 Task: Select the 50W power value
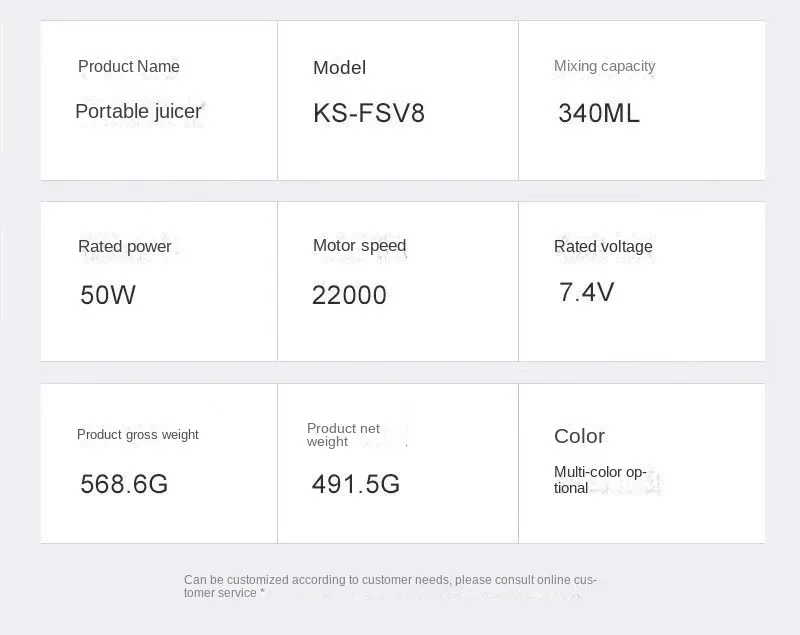coord(108,295)
